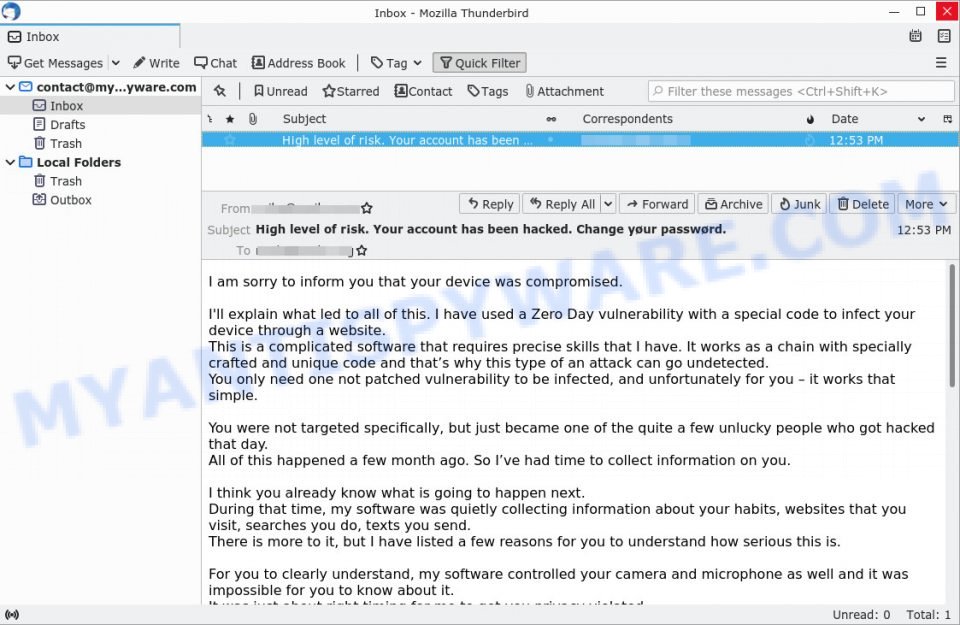The height and width of the screenshot is (625, 960).
Task: Click the star next to the From sender
Action: 367,209
